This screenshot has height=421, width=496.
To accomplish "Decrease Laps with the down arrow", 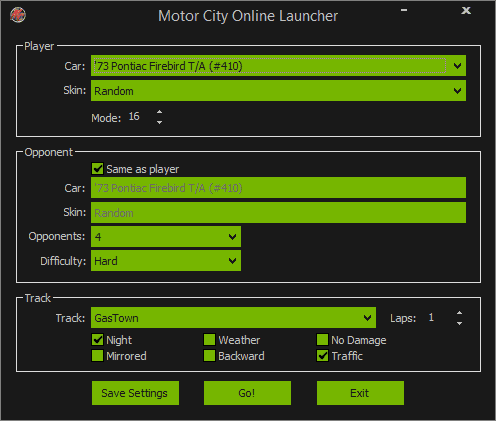I will pos(459,323).
